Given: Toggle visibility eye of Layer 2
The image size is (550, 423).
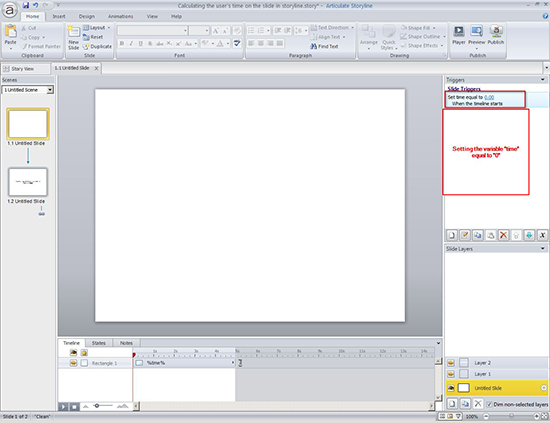Looking at the screenshot, I should (x=451, y=363).
